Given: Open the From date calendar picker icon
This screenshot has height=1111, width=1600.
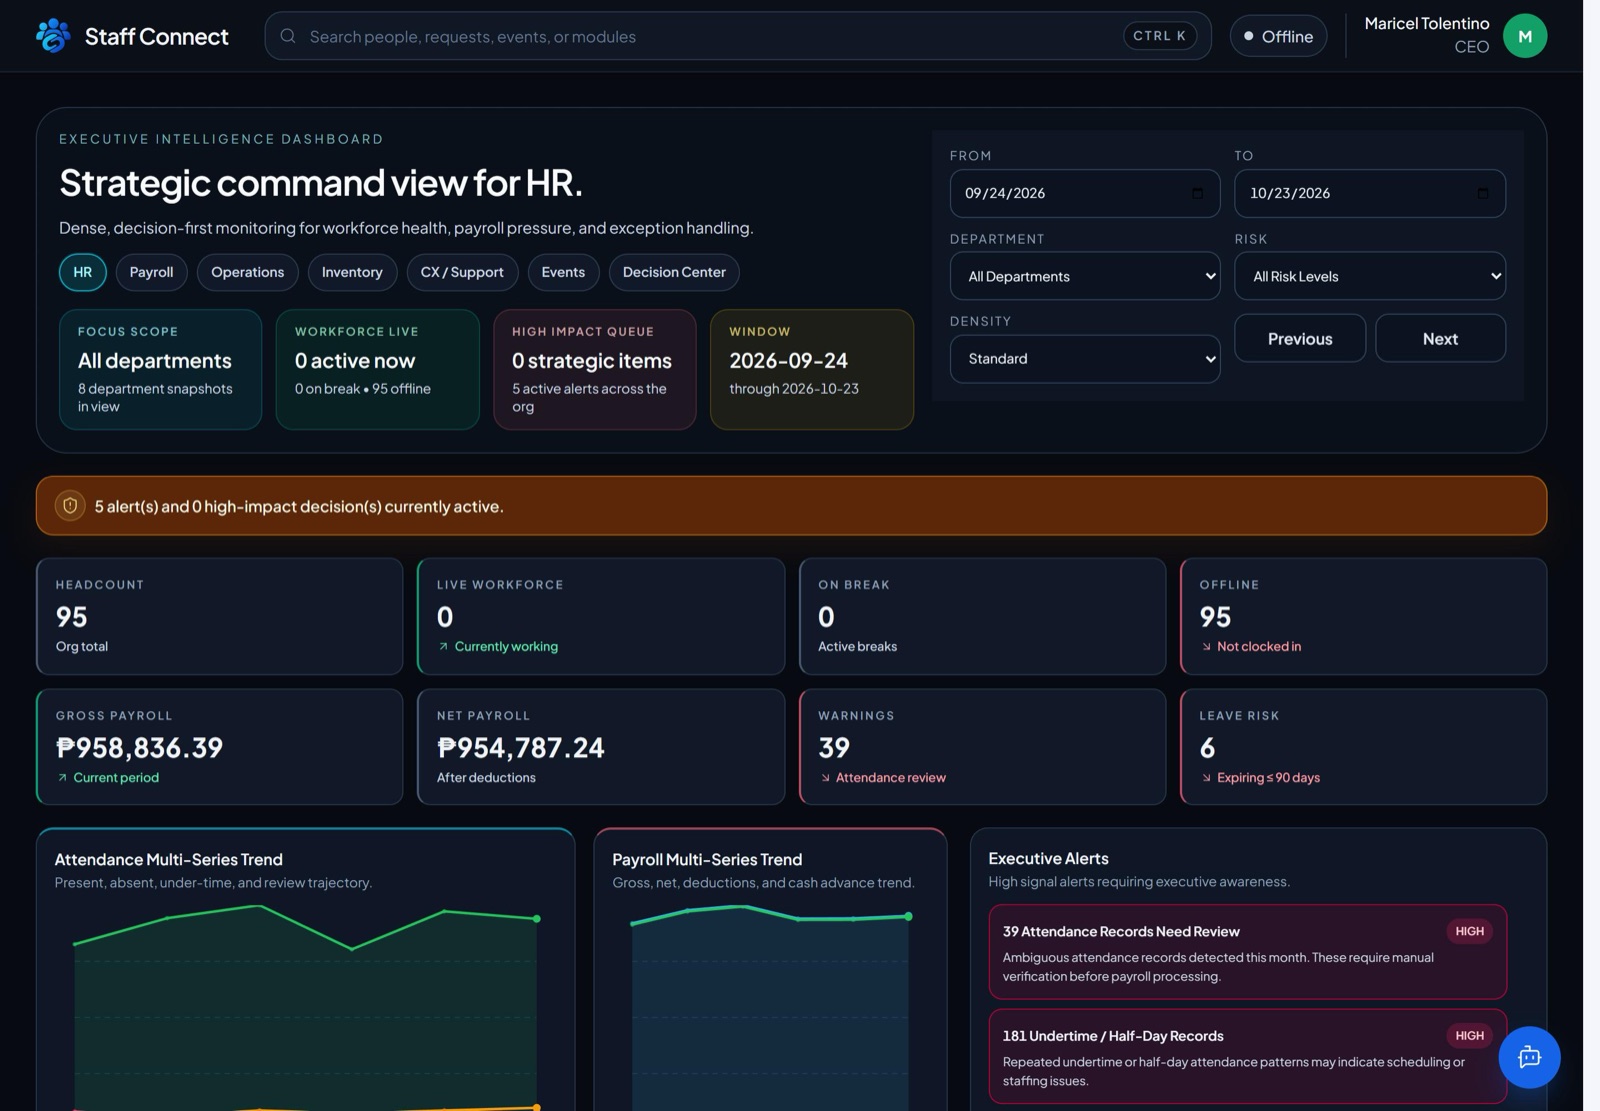Looking at the screenshot, I should point(1197,193).
